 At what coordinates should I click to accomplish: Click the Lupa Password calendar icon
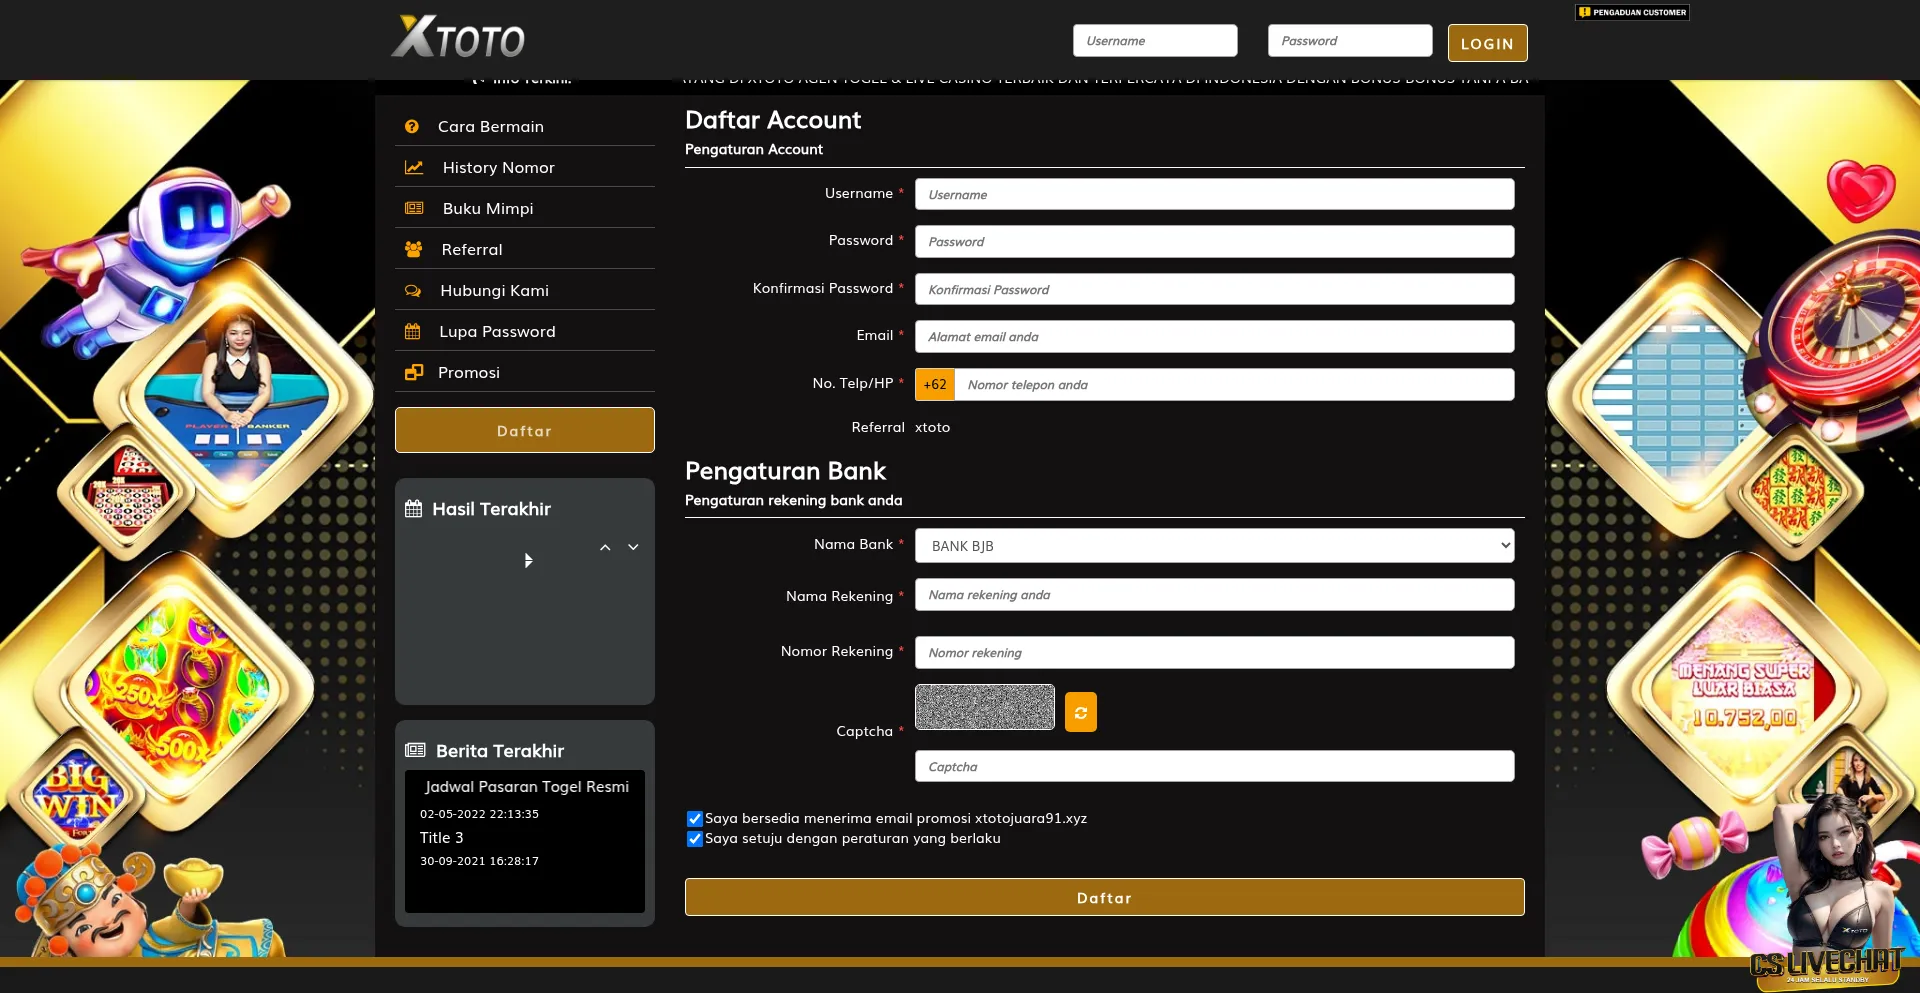point(412,332)
